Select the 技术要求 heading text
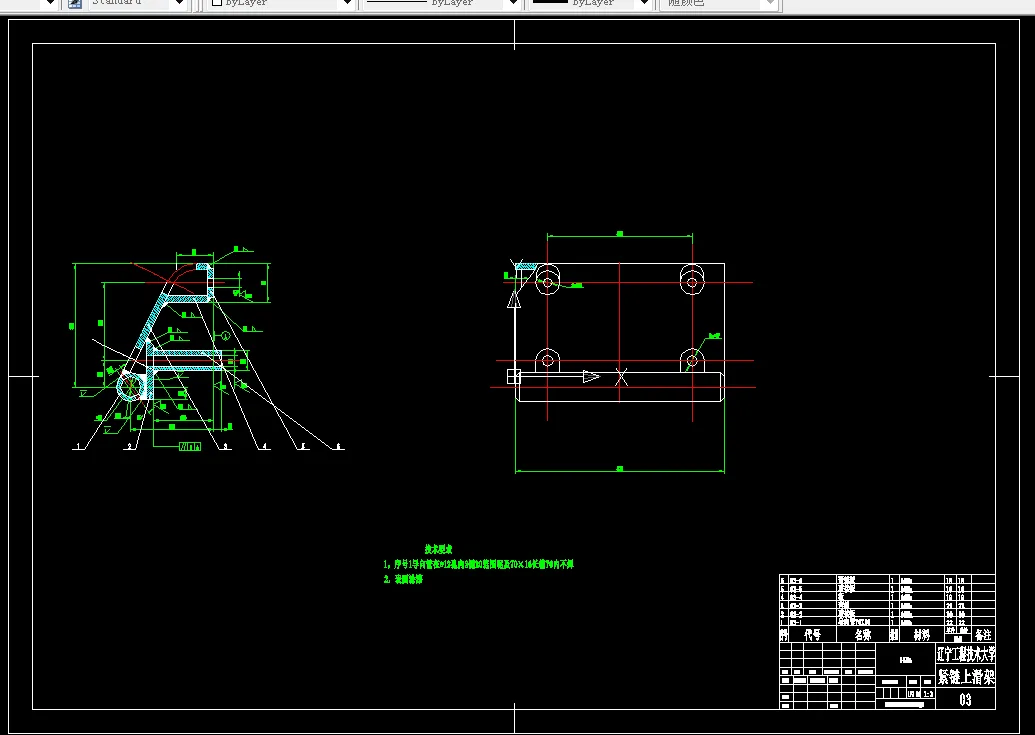This screenshot has height=735, width=1035. click(x=438, y=549)
